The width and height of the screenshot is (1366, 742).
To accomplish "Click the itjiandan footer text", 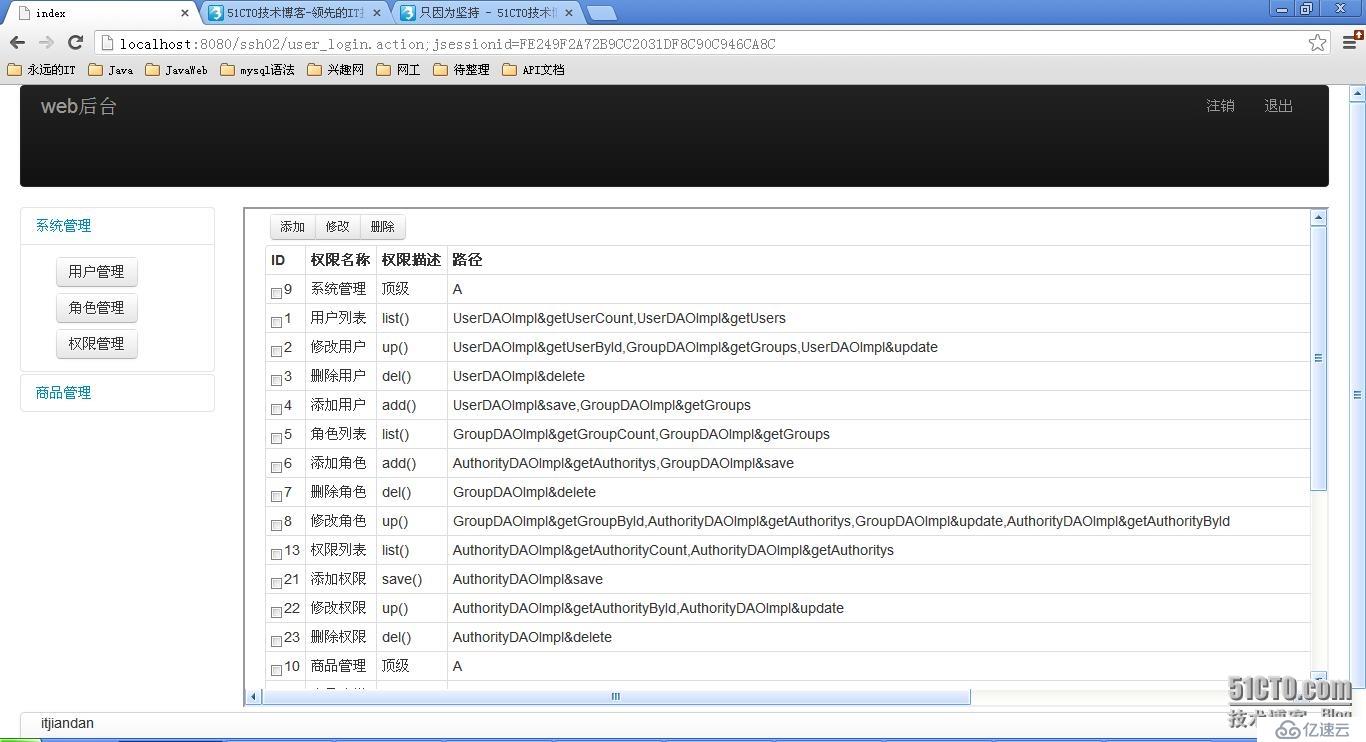I will pos(67,723).
